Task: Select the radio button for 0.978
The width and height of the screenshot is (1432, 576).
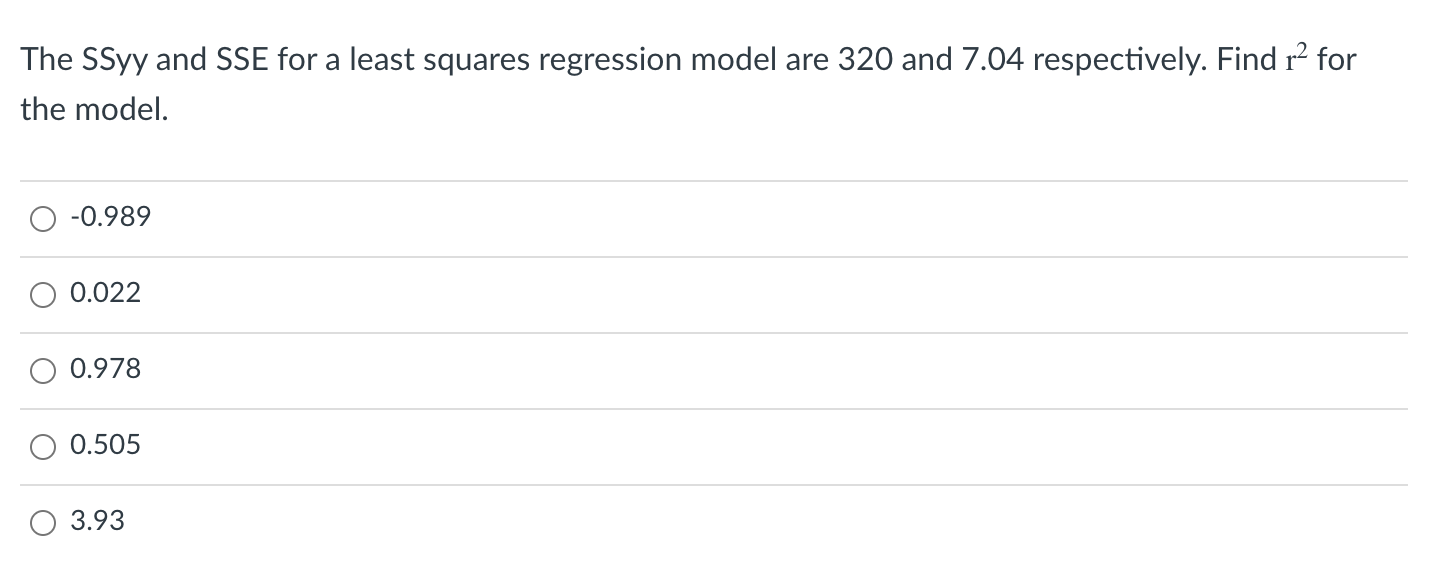Action: (42, 370)
